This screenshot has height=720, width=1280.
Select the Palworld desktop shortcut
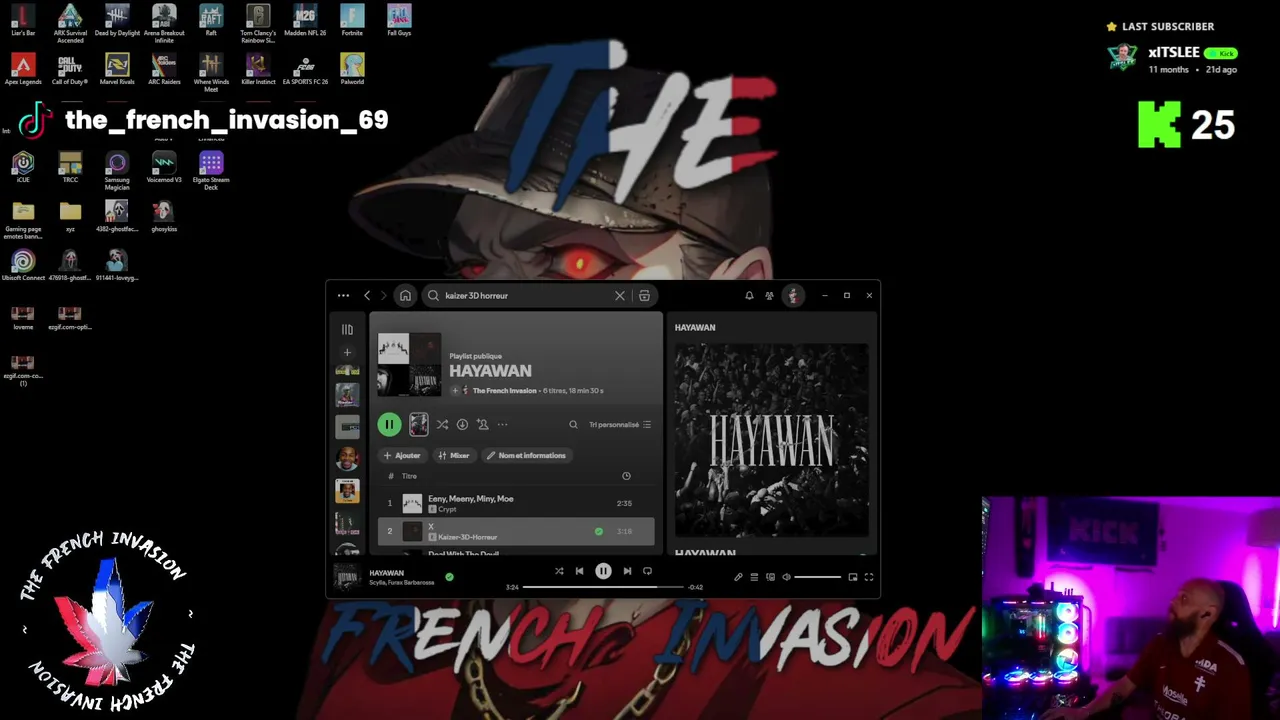(352, 69)
